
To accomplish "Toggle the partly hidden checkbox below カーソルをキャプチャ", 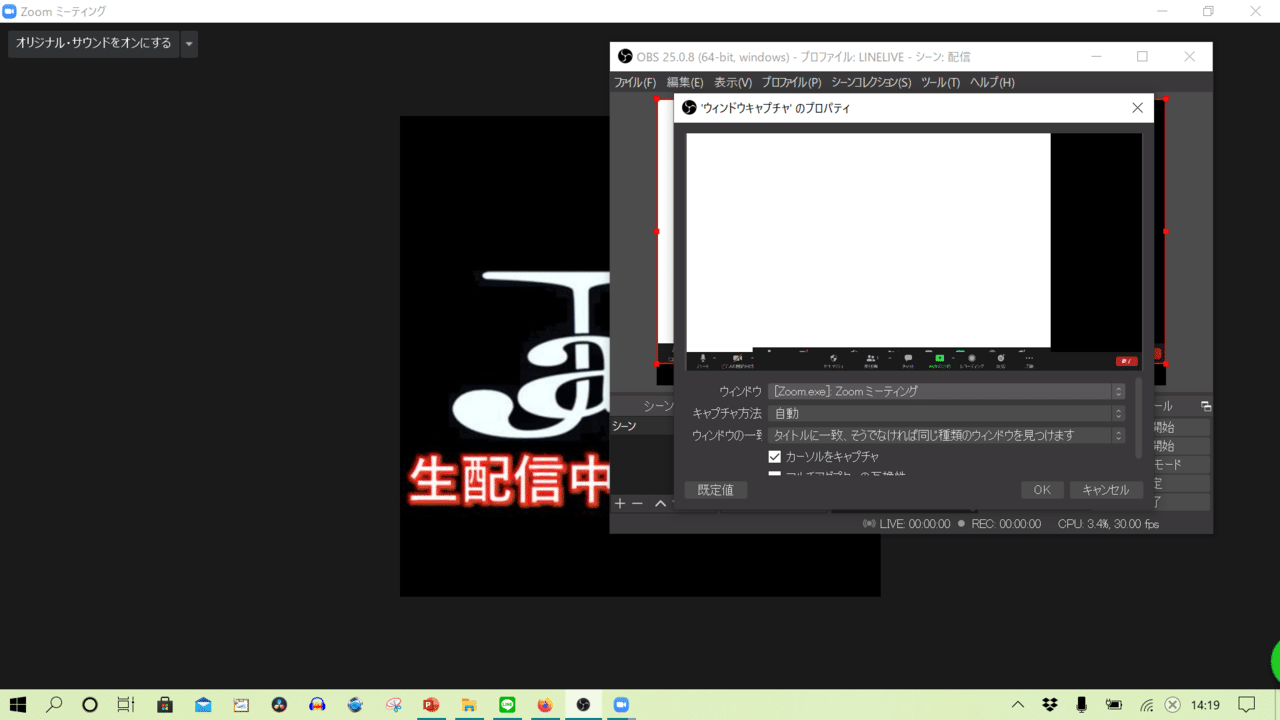I will click(774, 474).
